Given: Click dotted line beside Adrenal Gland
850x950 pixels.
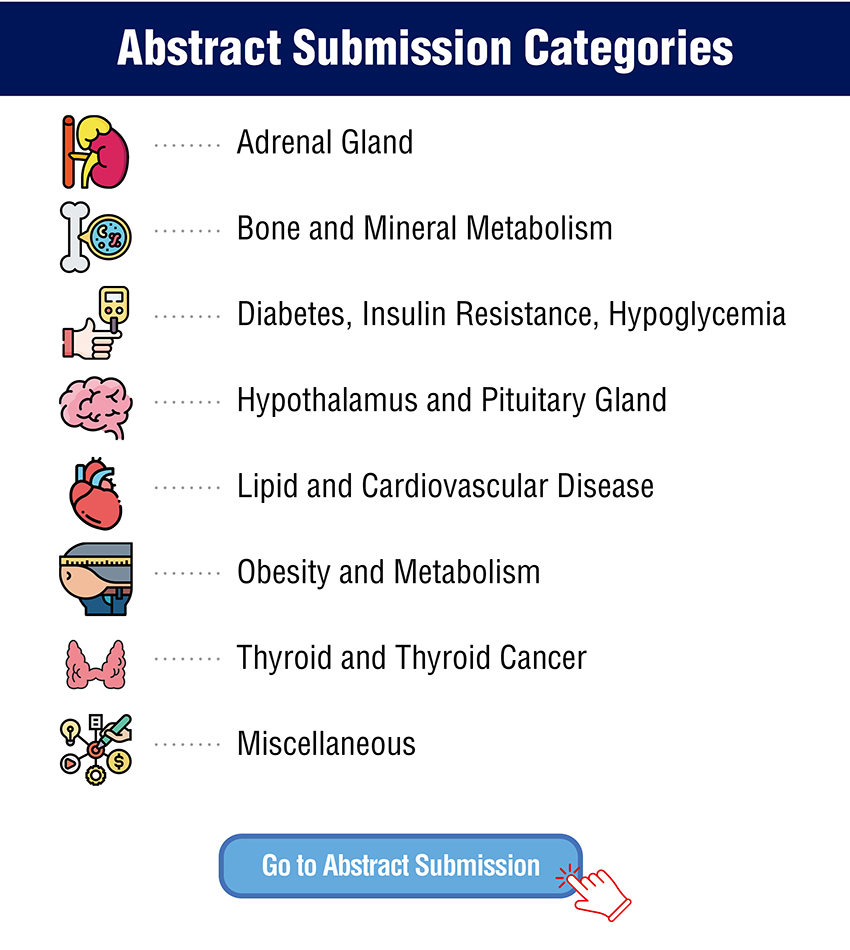Looking at the screenshot, I should [x=187, y=145].
